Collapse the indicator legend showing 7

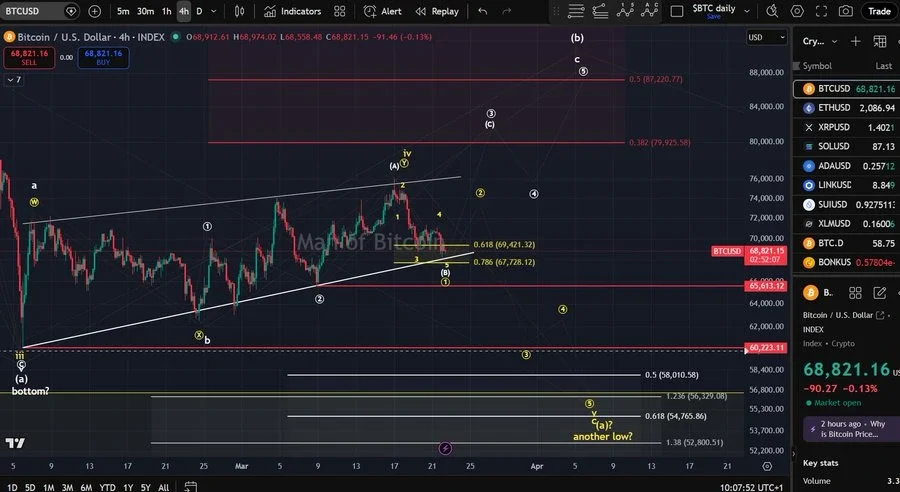[14, 80]
